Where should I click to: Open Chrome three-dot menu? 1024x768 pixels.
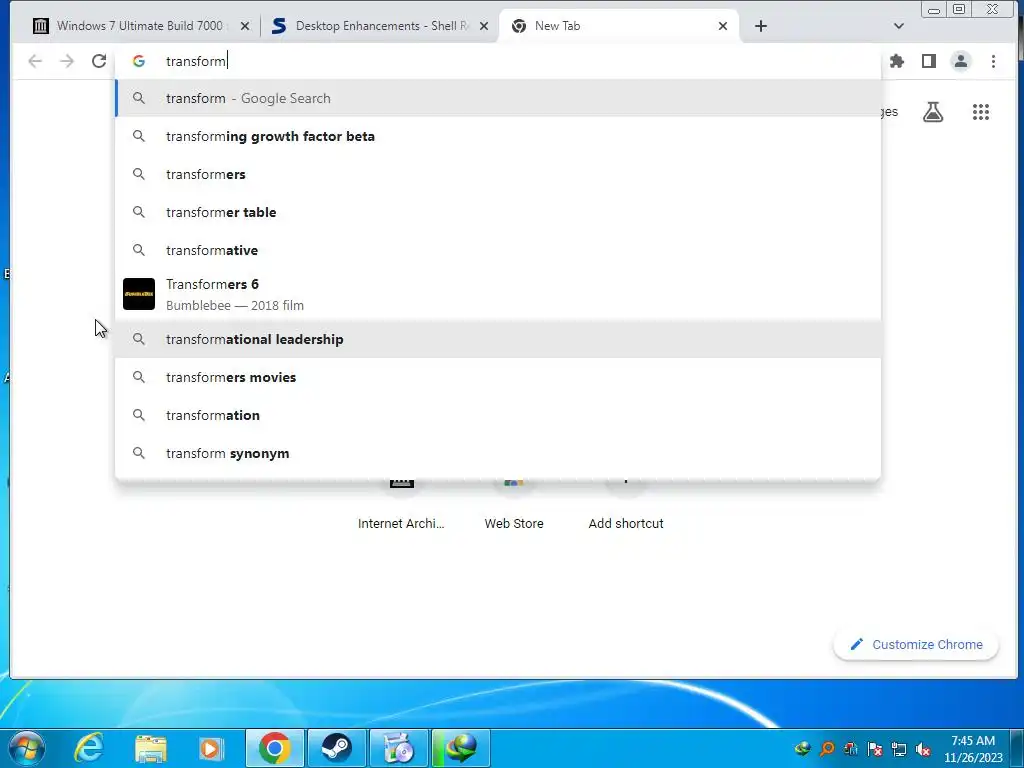click(993, 61)
